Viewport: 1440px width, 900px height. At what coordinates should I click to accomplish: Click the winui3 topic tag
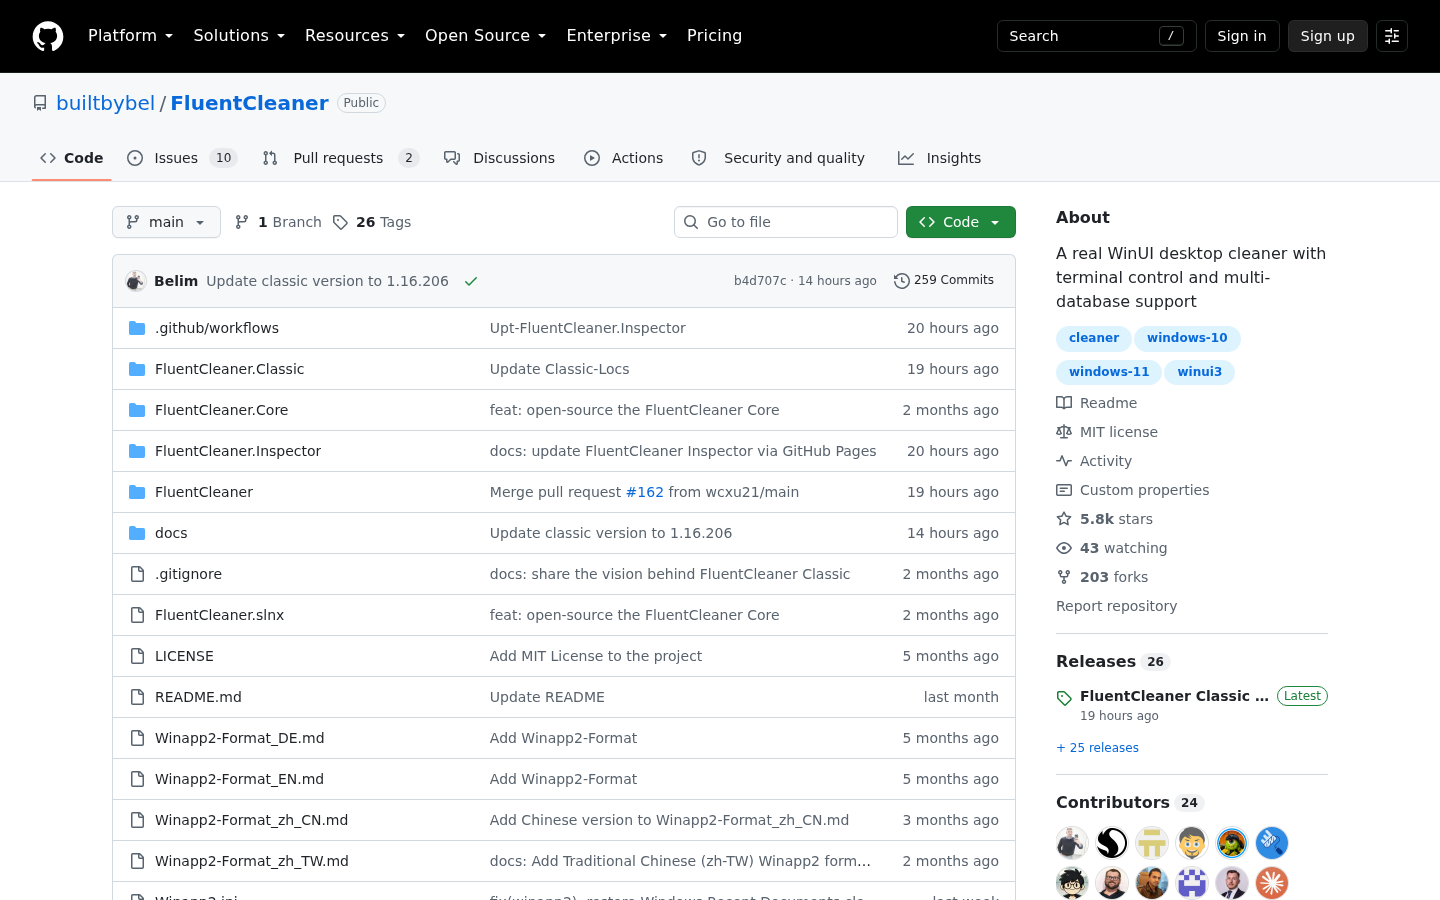tap(1199, 372)
